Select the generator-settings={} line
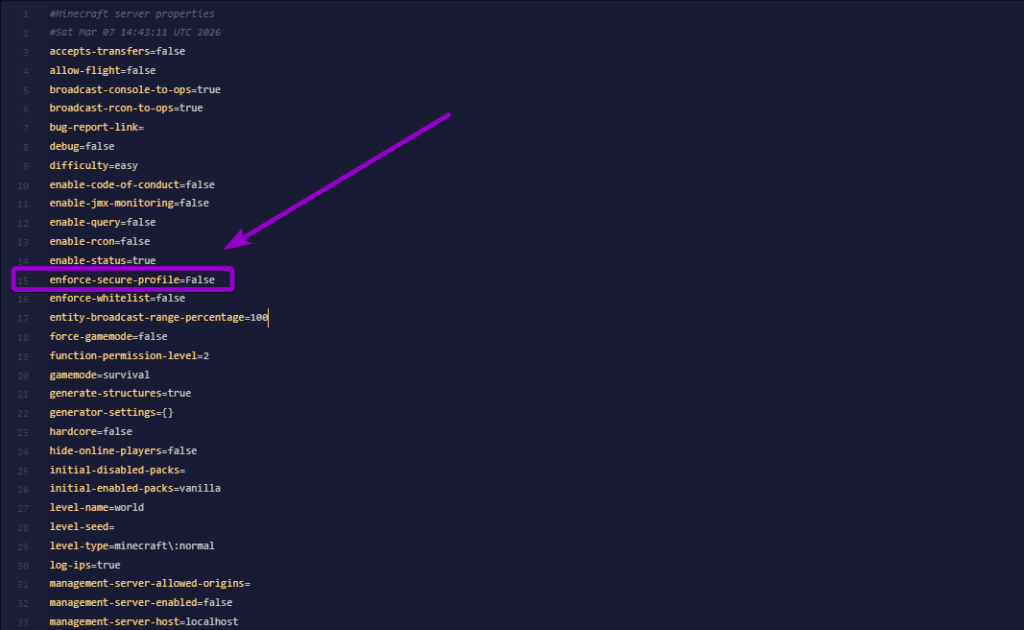Screen dimensions: 1024x630 pyautogui.click(x=110, y=412)
